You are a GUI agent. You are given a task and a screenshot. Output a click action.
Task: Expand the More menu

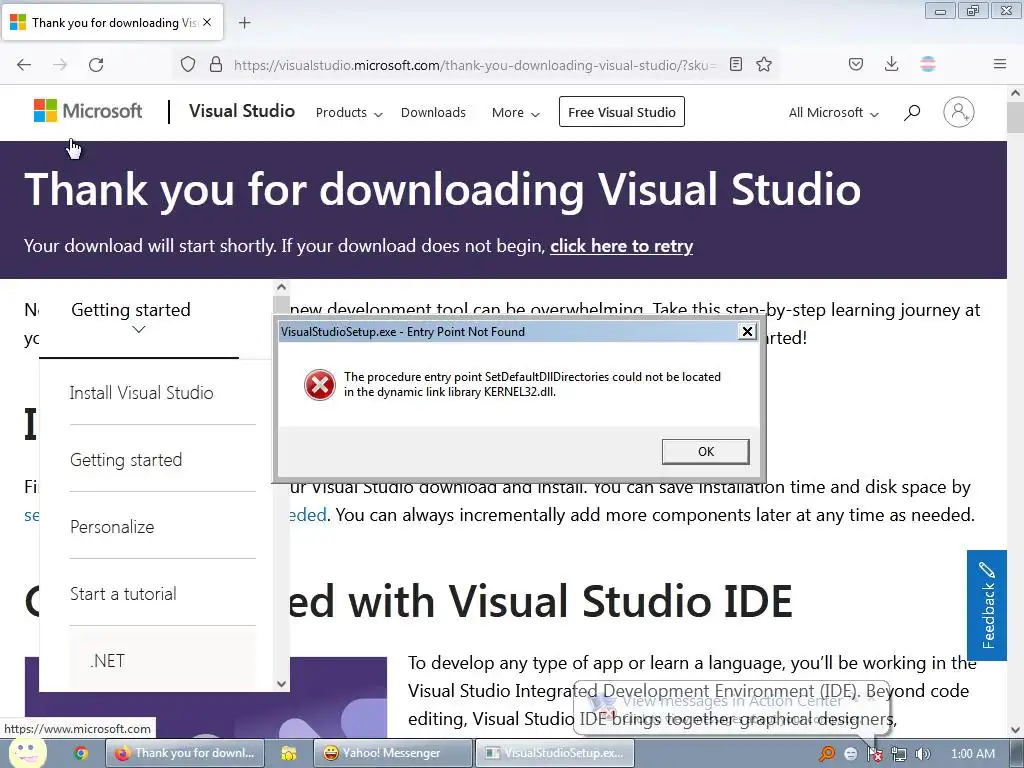tap(516, 112)
